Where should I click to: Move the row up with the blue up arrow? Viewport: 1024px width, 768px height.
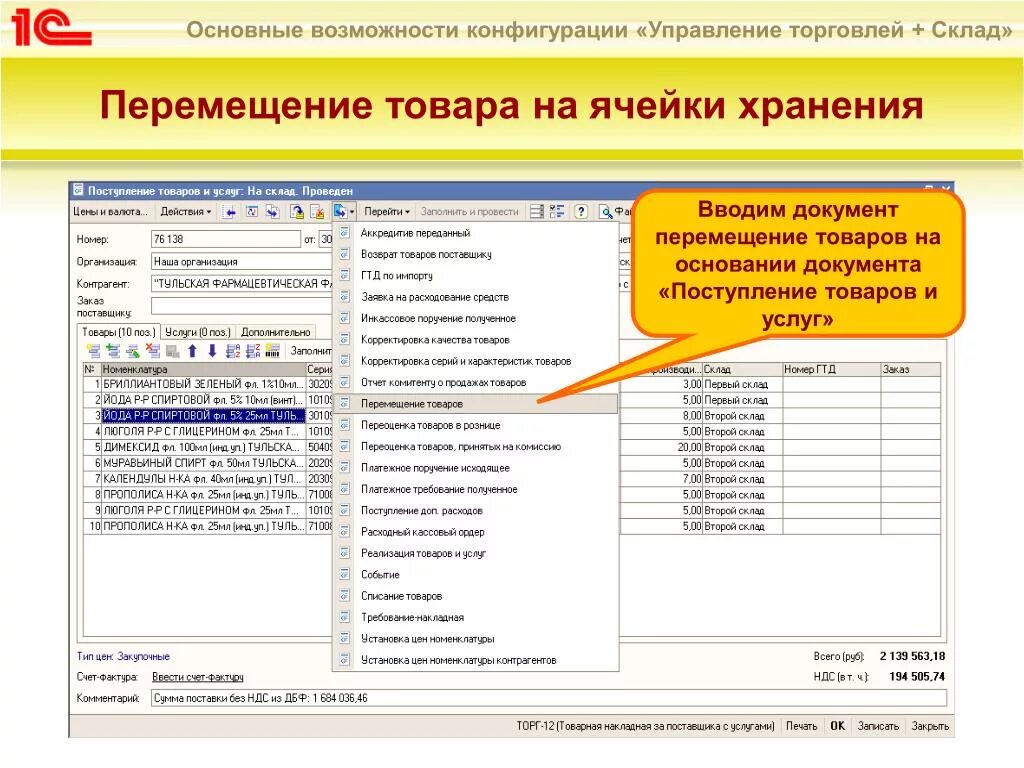(193, 351)
